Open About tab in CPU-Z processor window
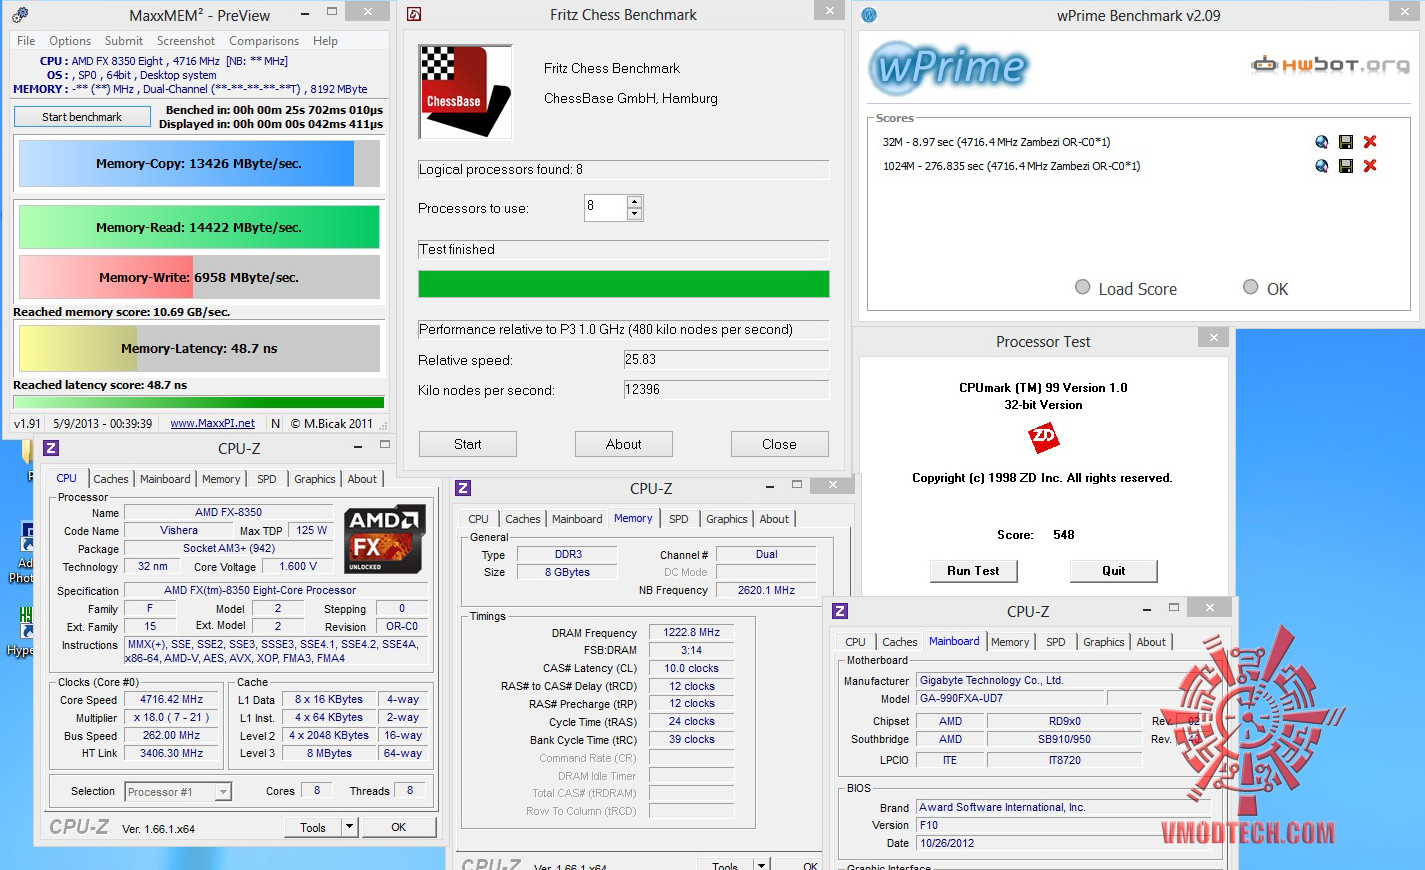 coord(362,479)
